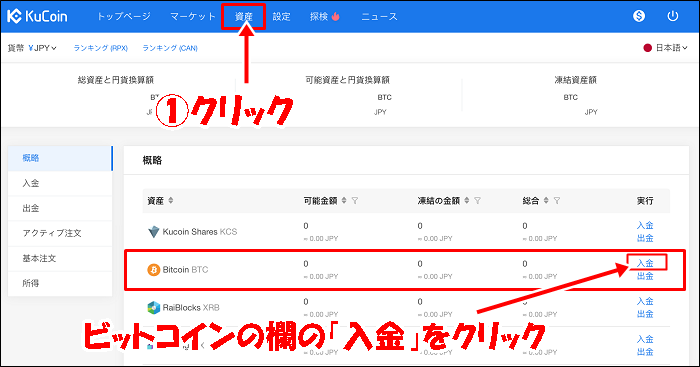Click 出金 in the RaiBlocks row
Image resolution: width=700 pixels, height=367 pixels.
tap(645, 314)
